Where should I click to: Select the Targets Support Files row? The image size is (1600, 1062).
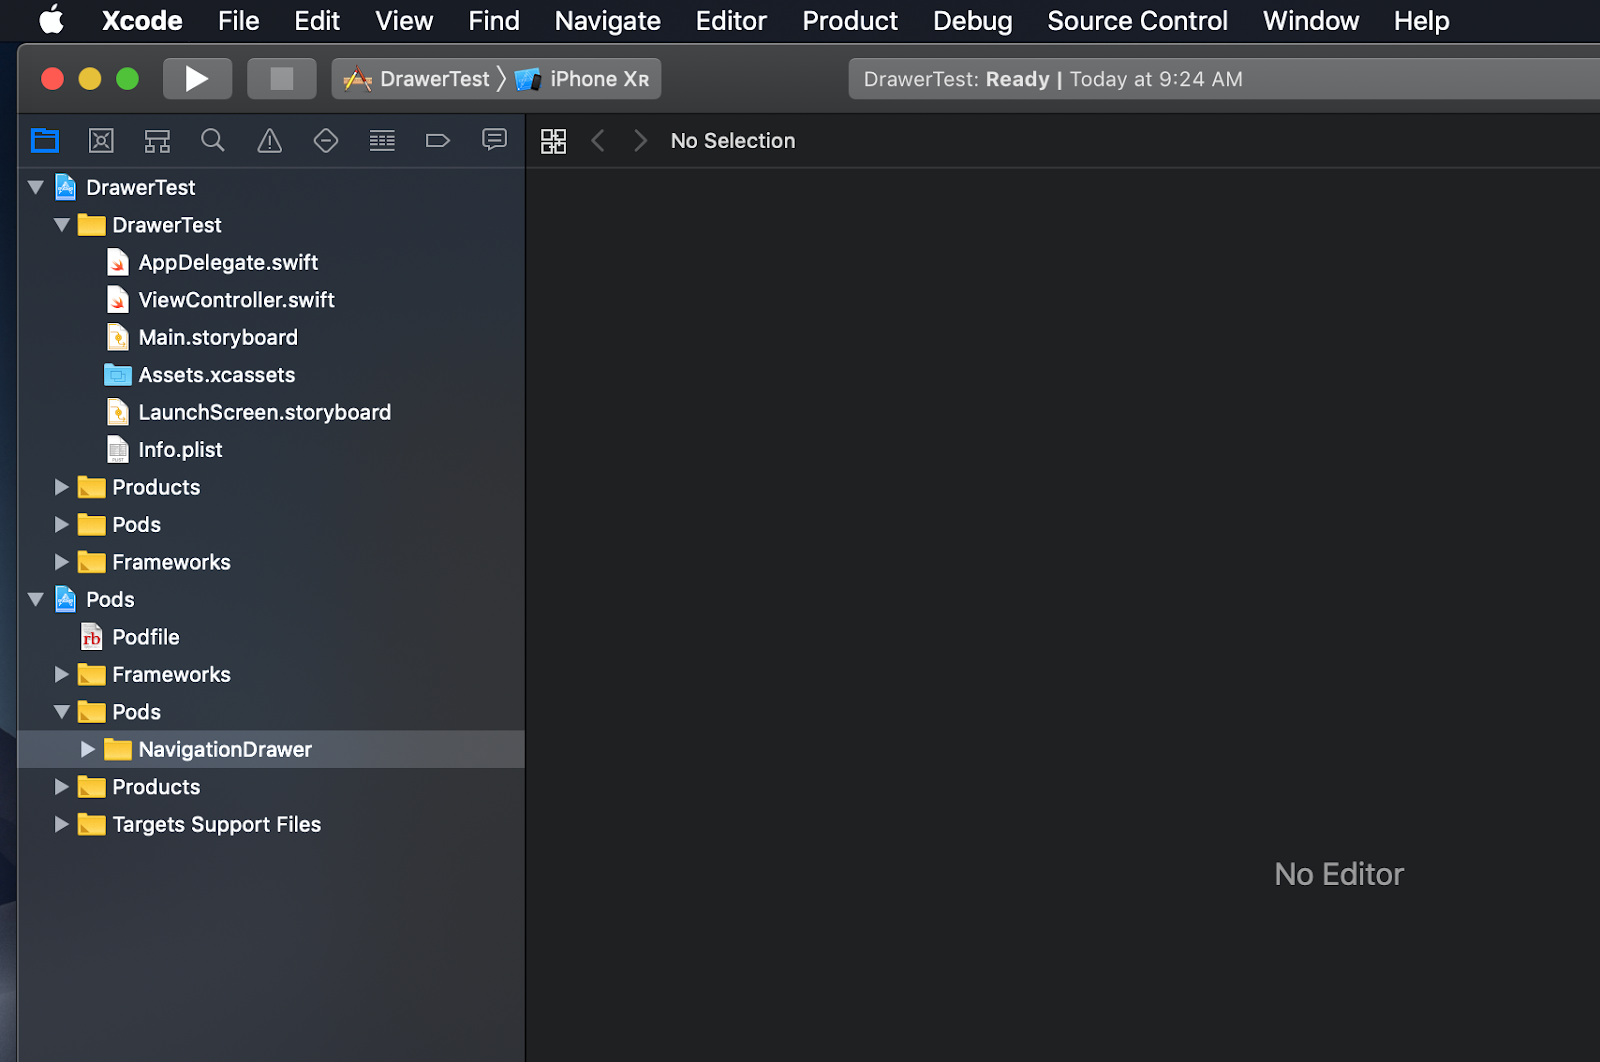[x=271, y=825]
